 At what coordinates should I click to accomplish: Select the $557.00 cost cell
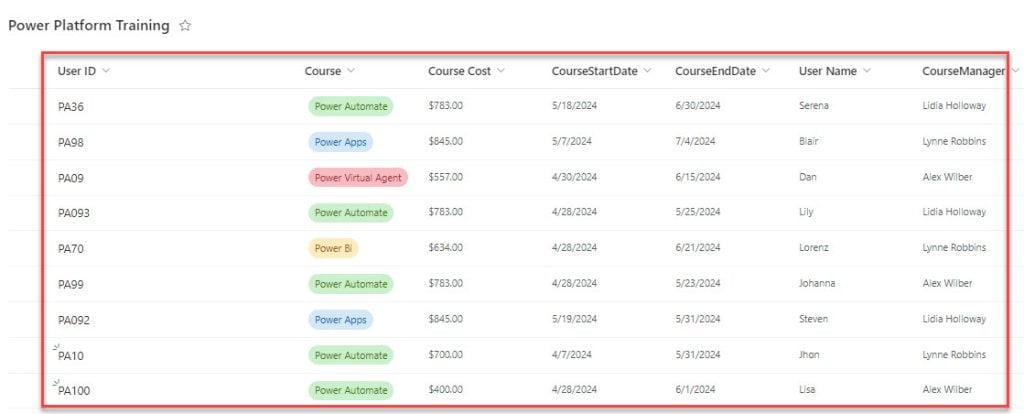[445, 176]
